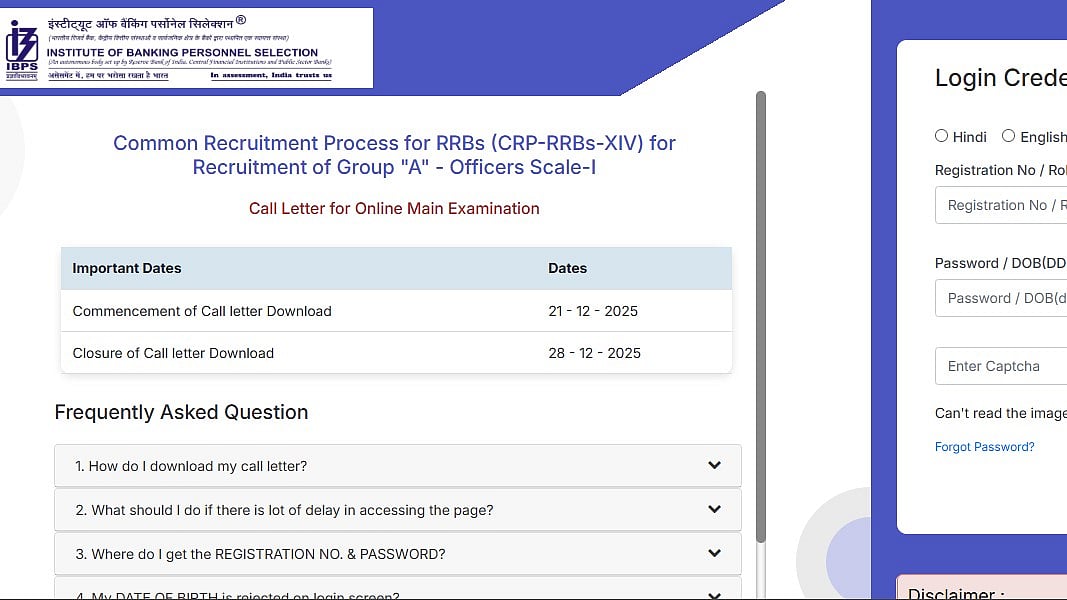This screenshot has width=1067, height=600.
Task: Click 'Call Letter for Online Main Examination' heading
Action: [394, 208]
